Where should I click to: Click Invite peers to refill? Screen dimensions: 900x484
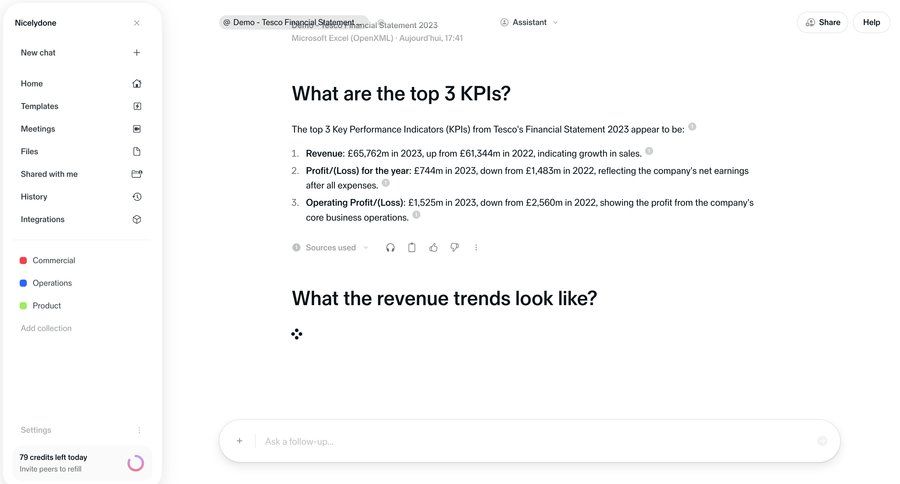(x=51, y=469)
